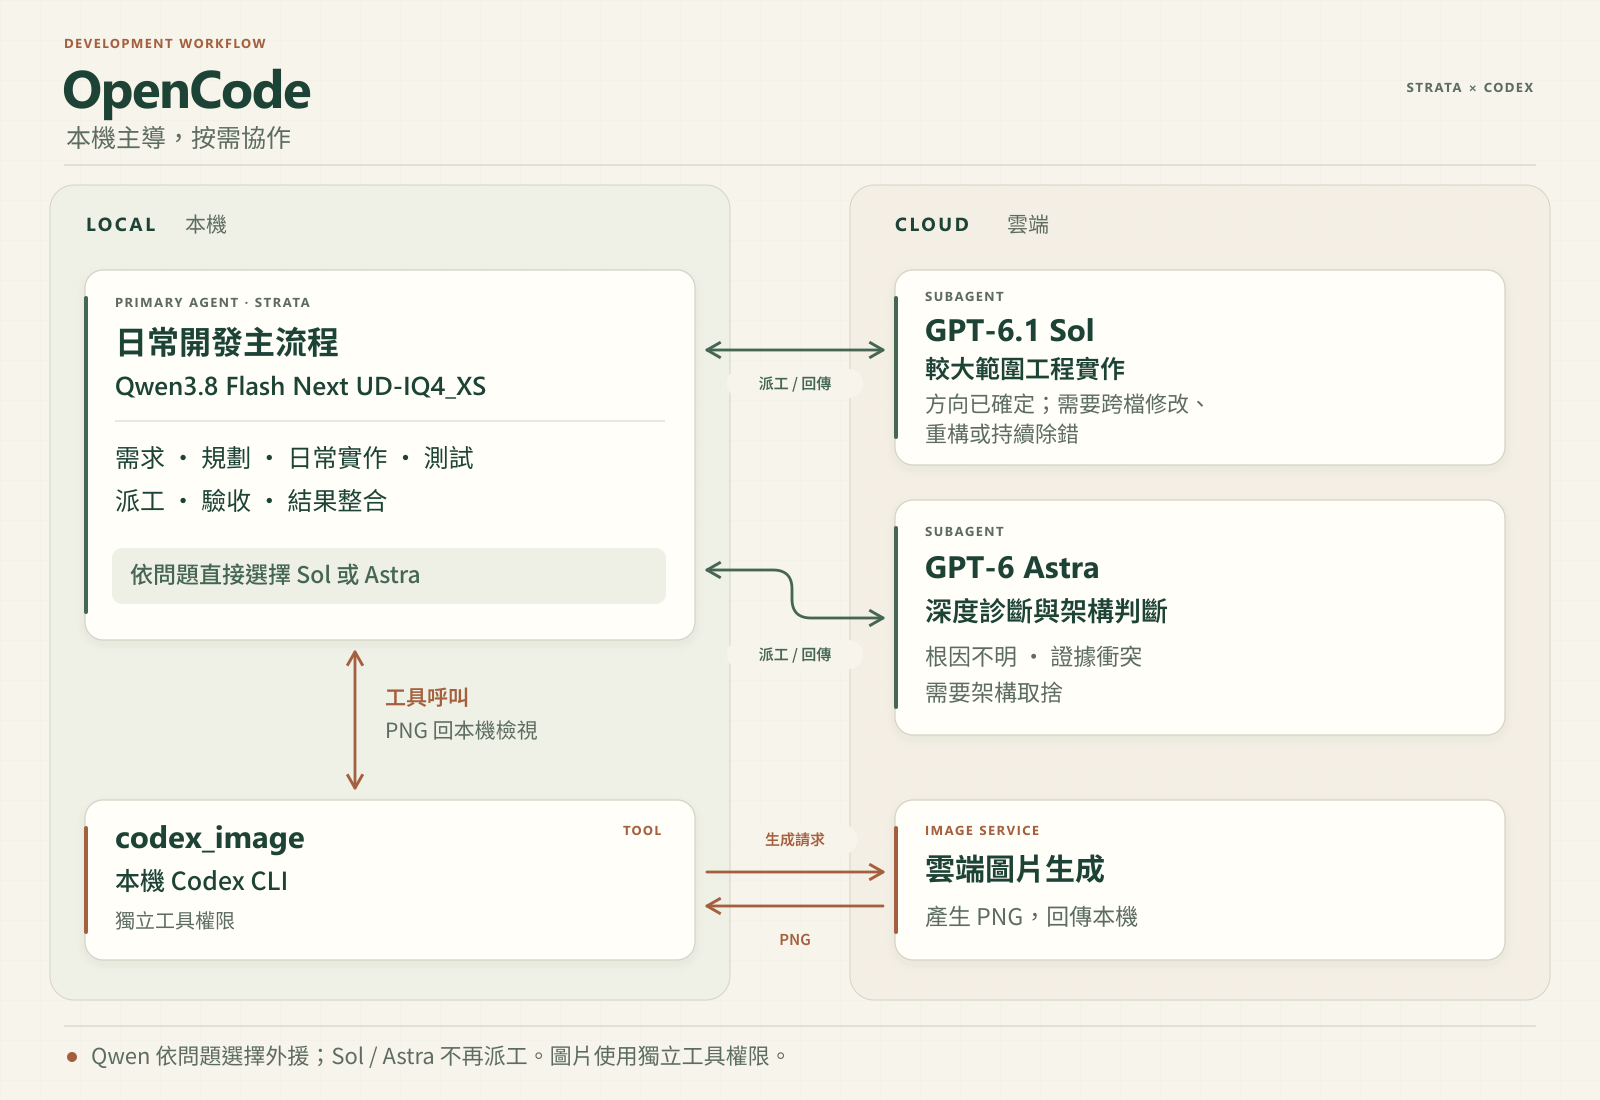Click the OpenCode main title
This screenshot has height=1100, width=1600.
tap(187, 92)
